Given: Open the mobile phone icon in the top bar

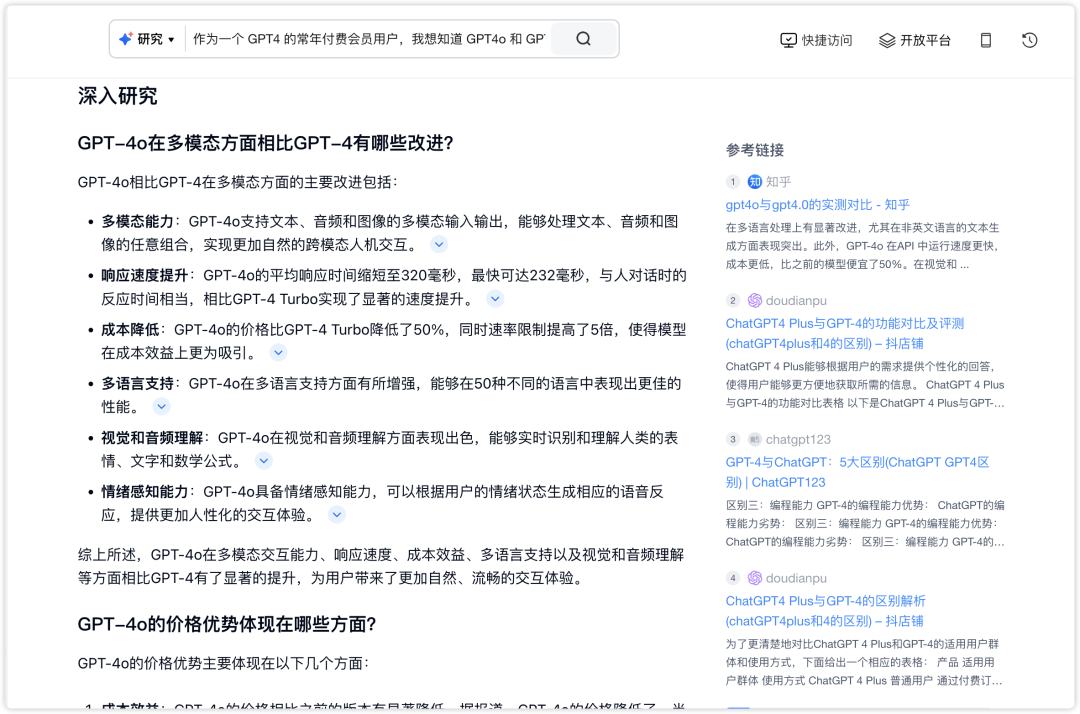Looking at the screenshot, I should click(984, 40).
